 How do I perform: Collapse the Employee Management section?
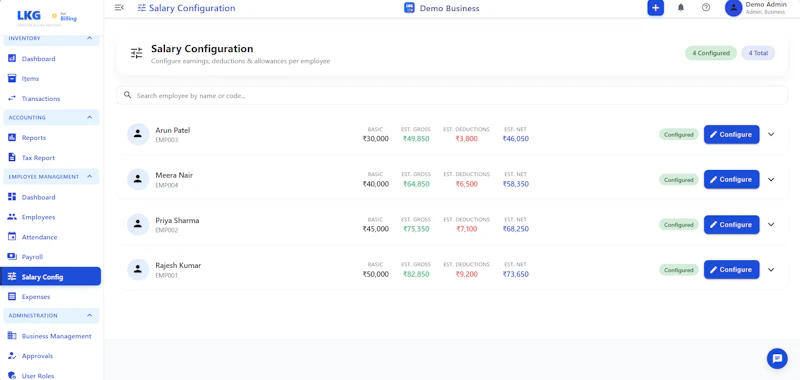tap(89, 176)
